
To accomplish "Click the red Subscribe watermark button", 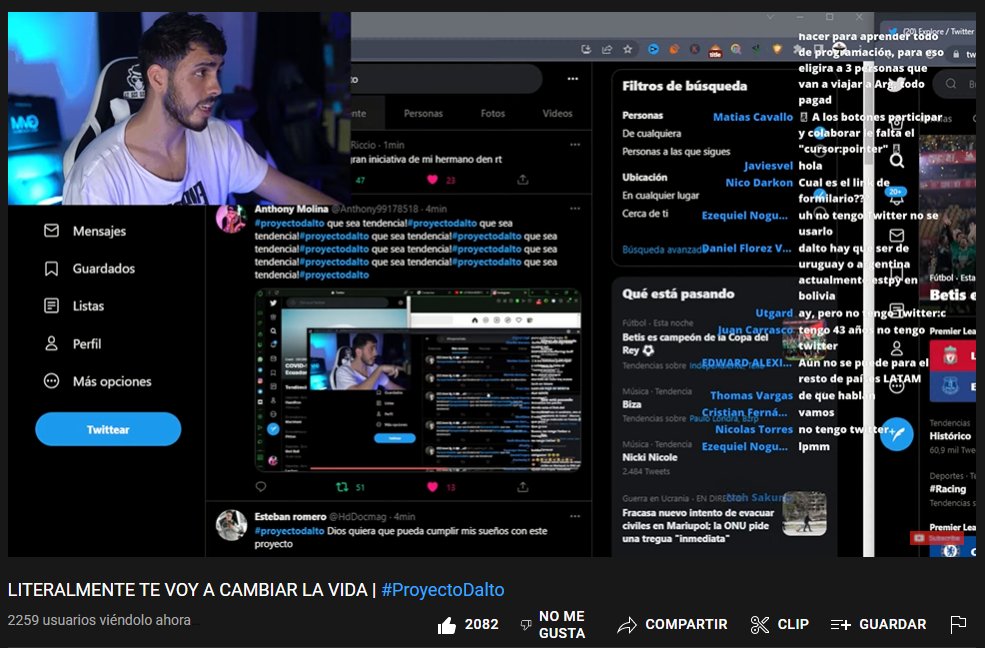I will click(x=937, y=538).
